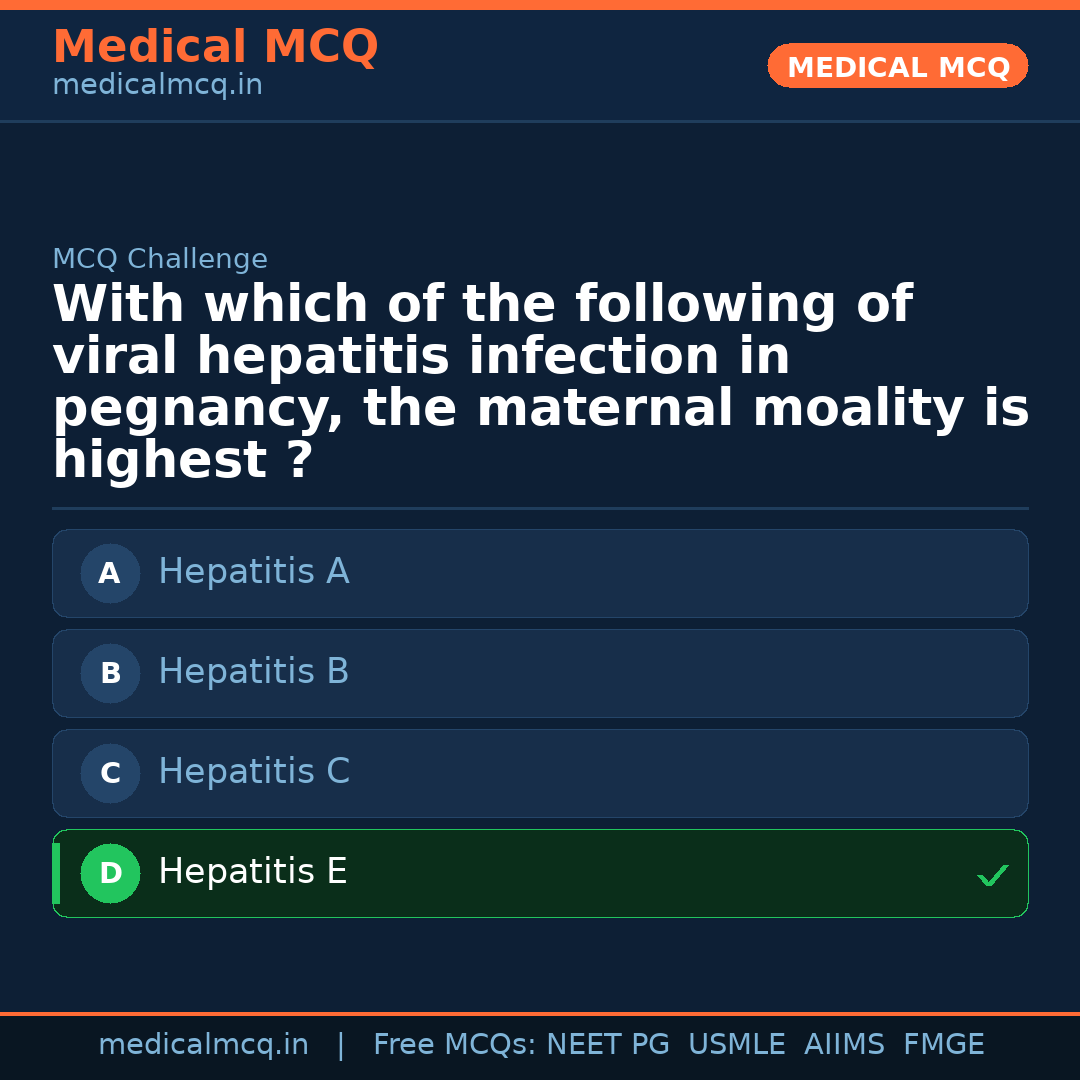This screenshot has width=1080, height=1080.
Task: Click the Free MCQs footer label
Action: pos(454,1045)
